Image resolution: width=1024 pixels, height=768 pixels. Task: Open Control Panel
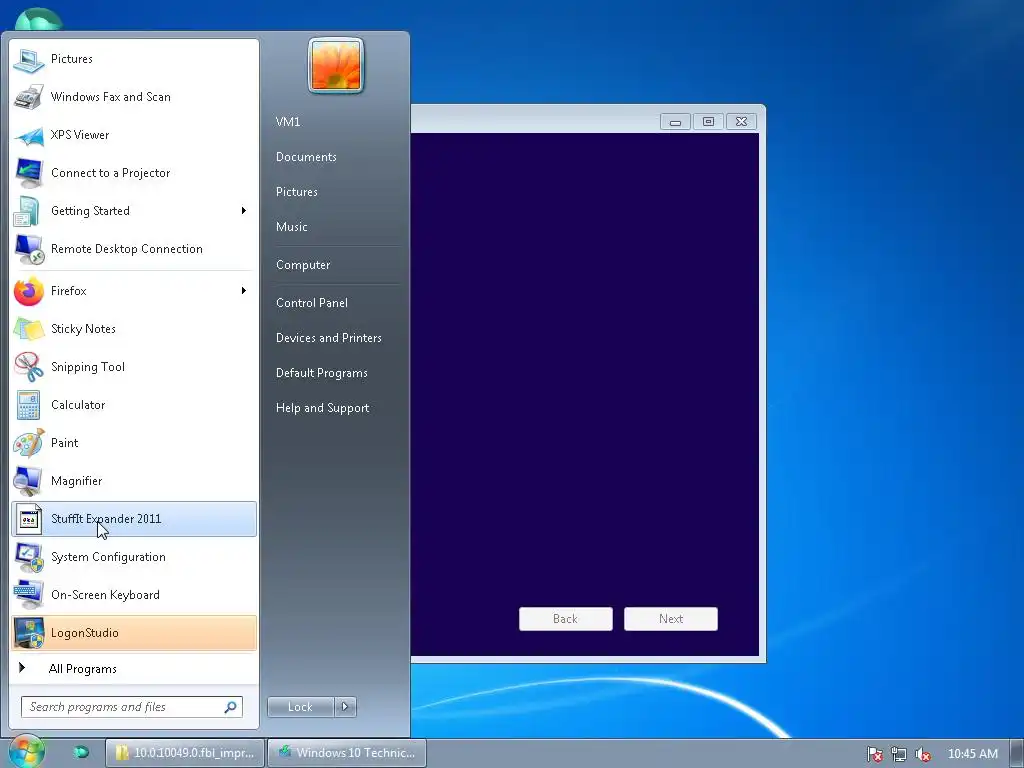[312, 303]
